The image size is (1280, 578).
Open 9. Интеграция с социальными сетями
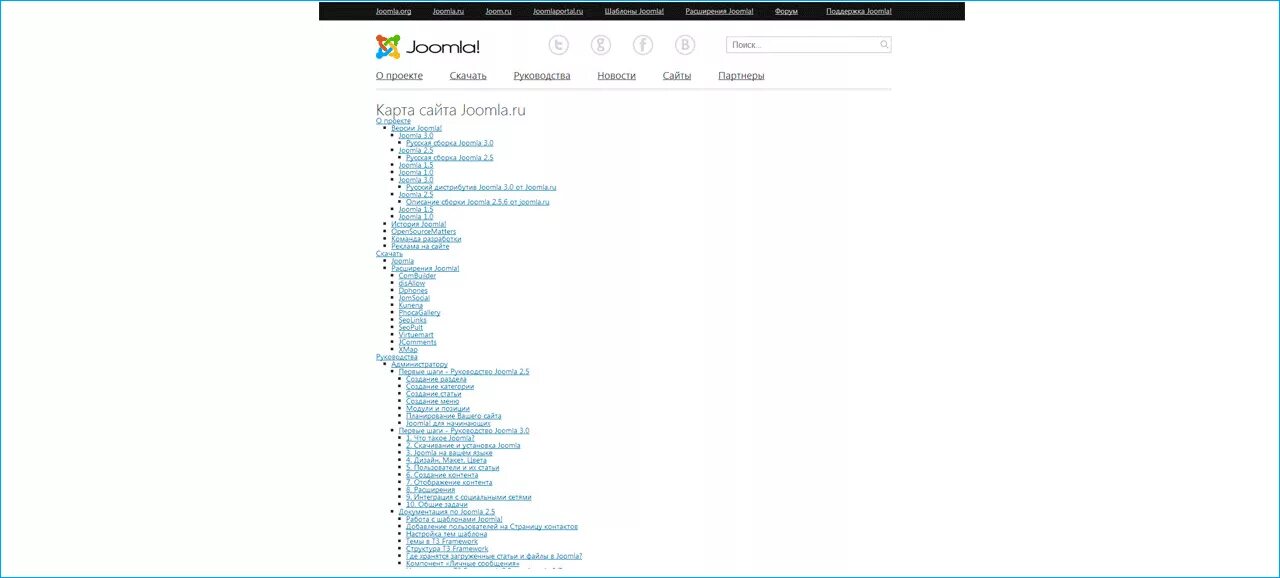469,497
